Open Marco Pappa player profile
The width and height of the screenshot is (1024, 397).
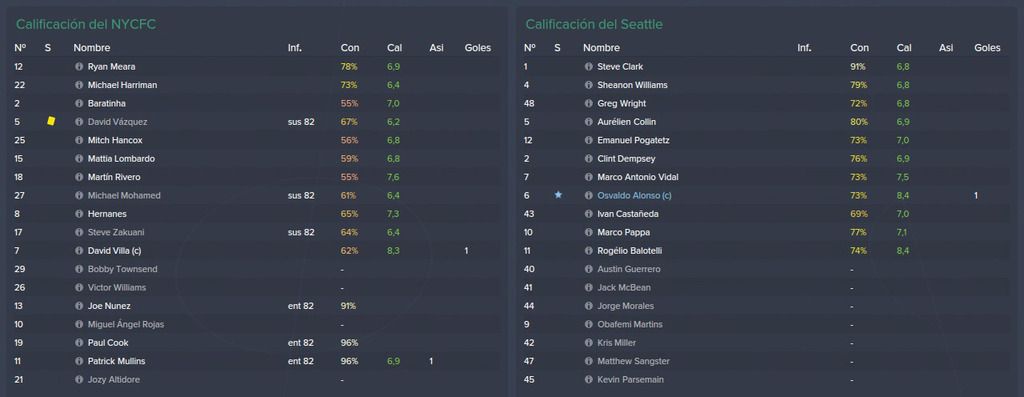click(623, 232)
